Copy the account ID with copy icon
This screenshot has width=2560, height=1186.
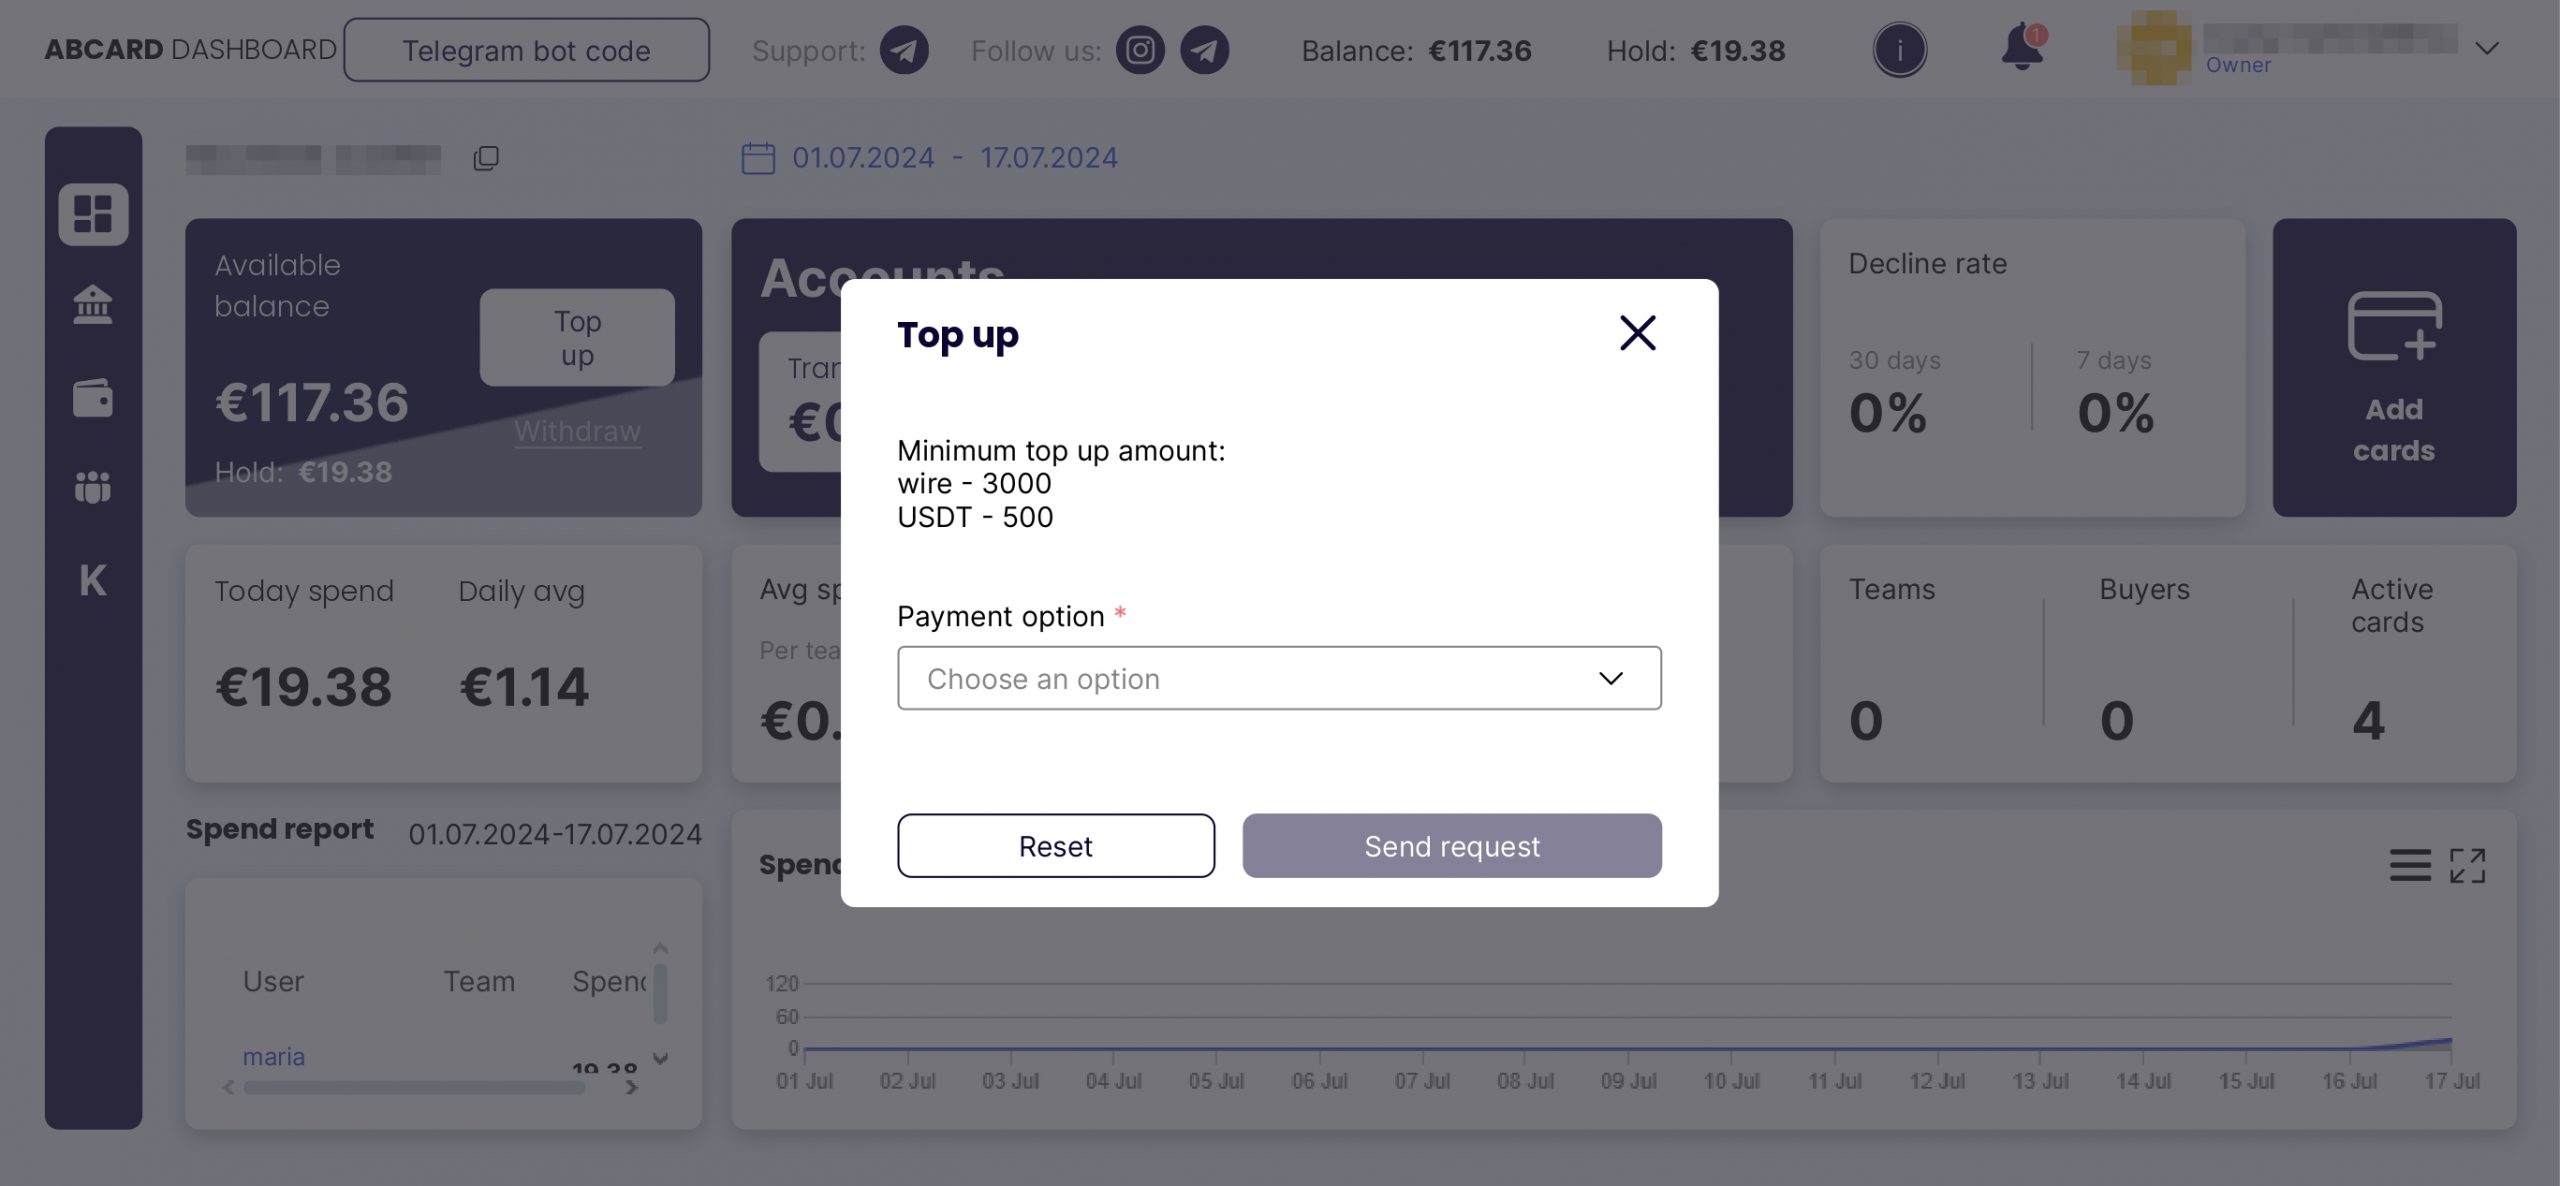click(486, 158)
